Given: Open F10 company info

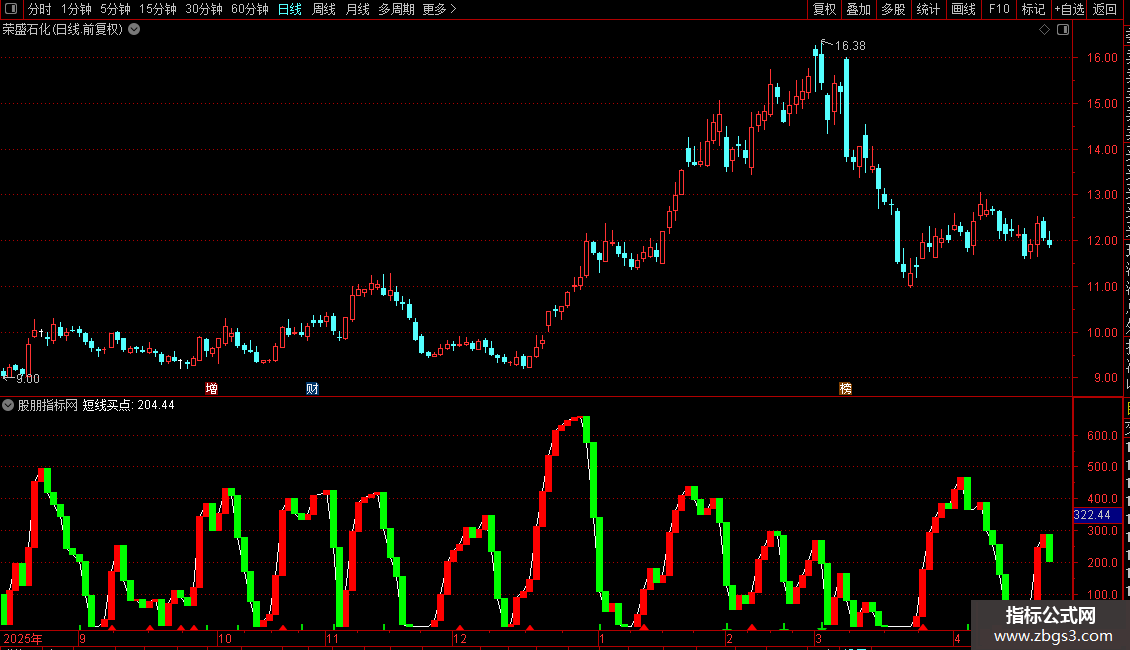Looking at the screenshot, I should (999, 9).
